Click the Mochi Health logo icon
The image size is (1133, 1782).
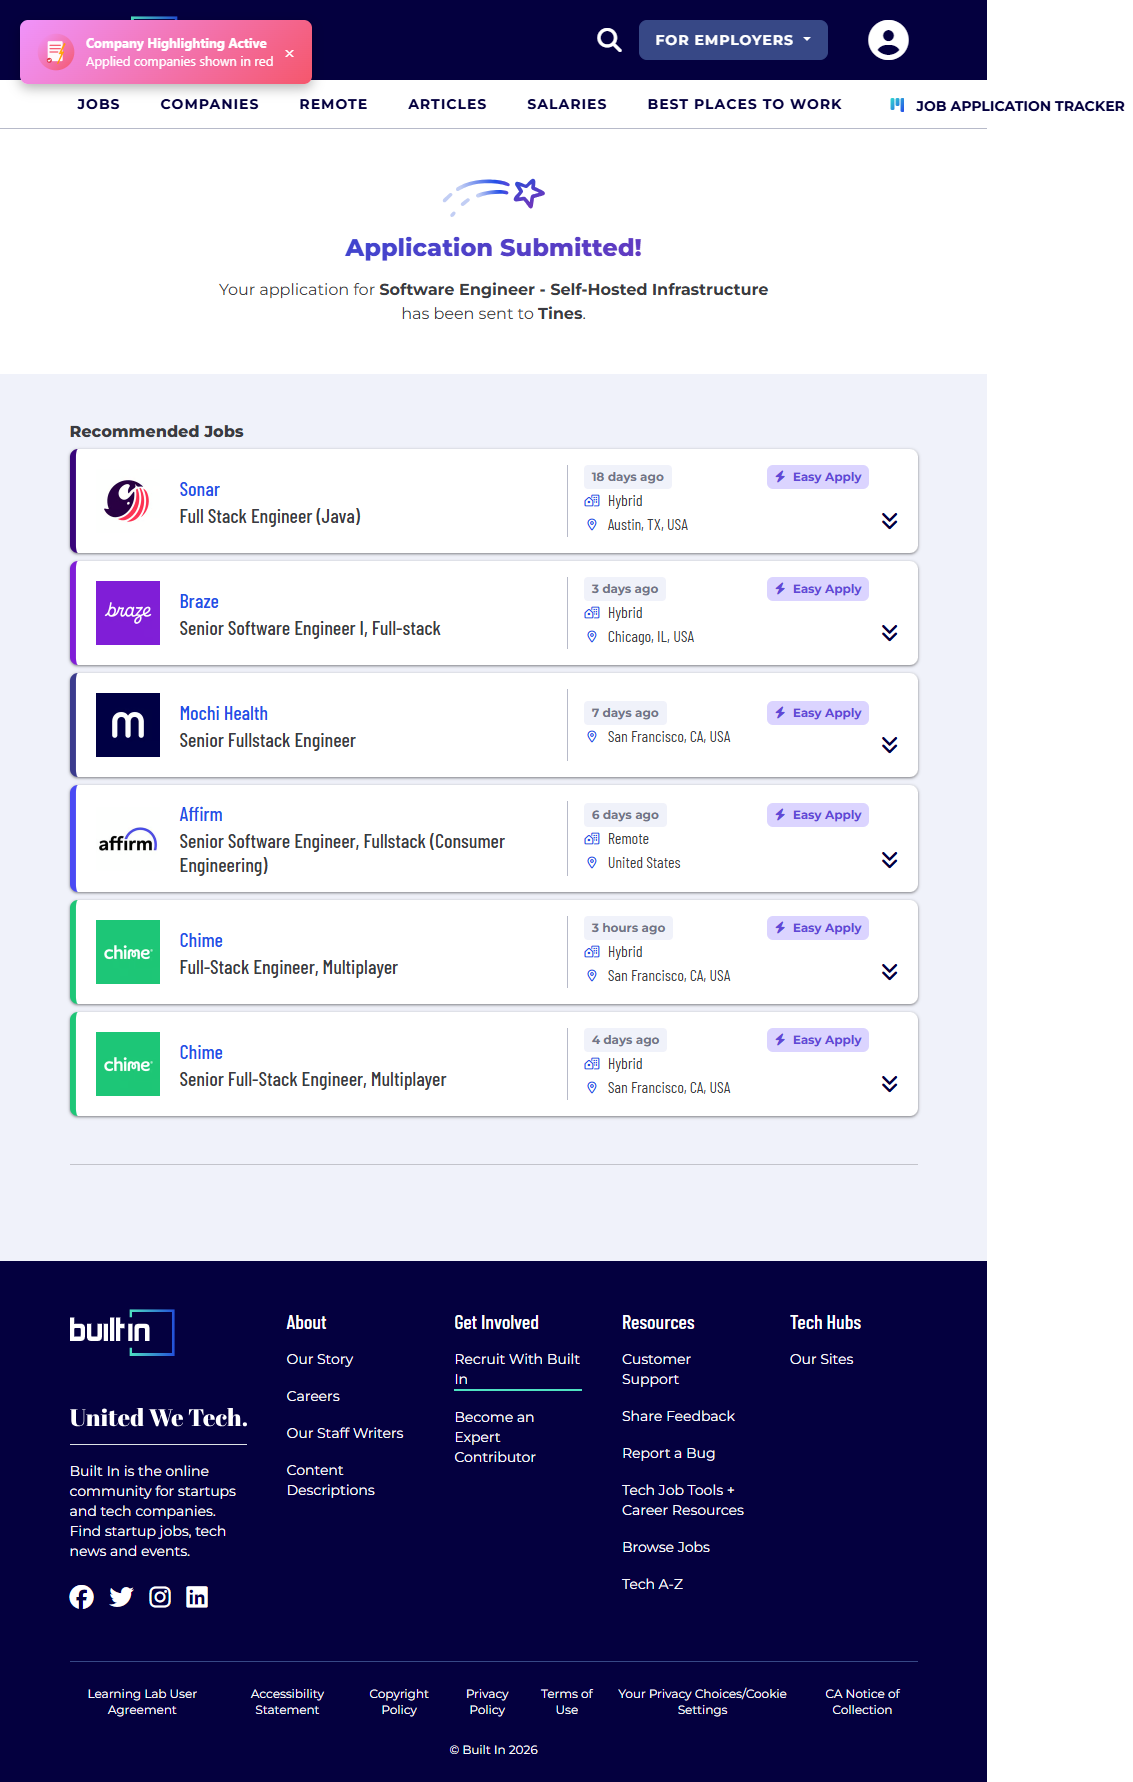click(128, 725)
